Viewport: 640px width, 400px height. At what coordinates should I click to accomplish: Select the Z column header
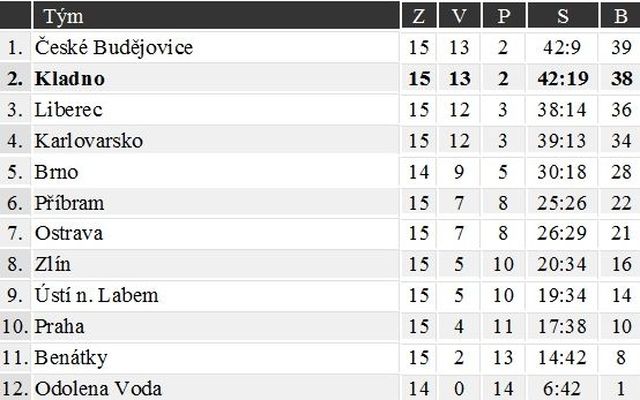click(x=419, y=16)
